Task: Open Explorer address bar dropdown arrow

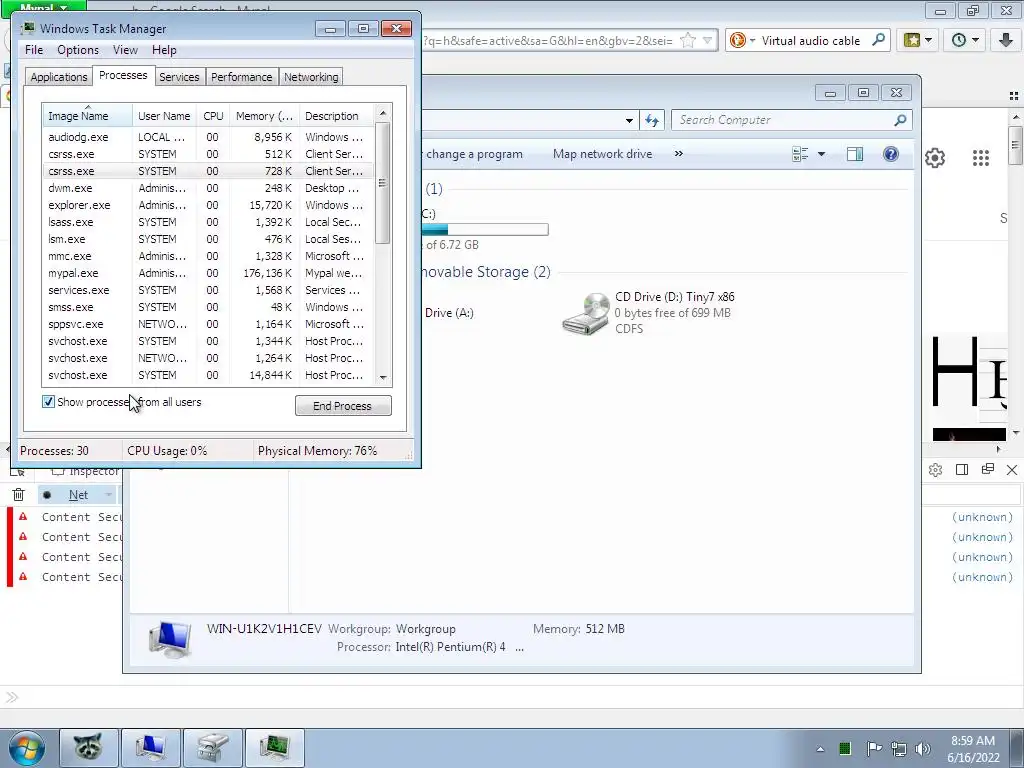Action: [x=629, y=121]
